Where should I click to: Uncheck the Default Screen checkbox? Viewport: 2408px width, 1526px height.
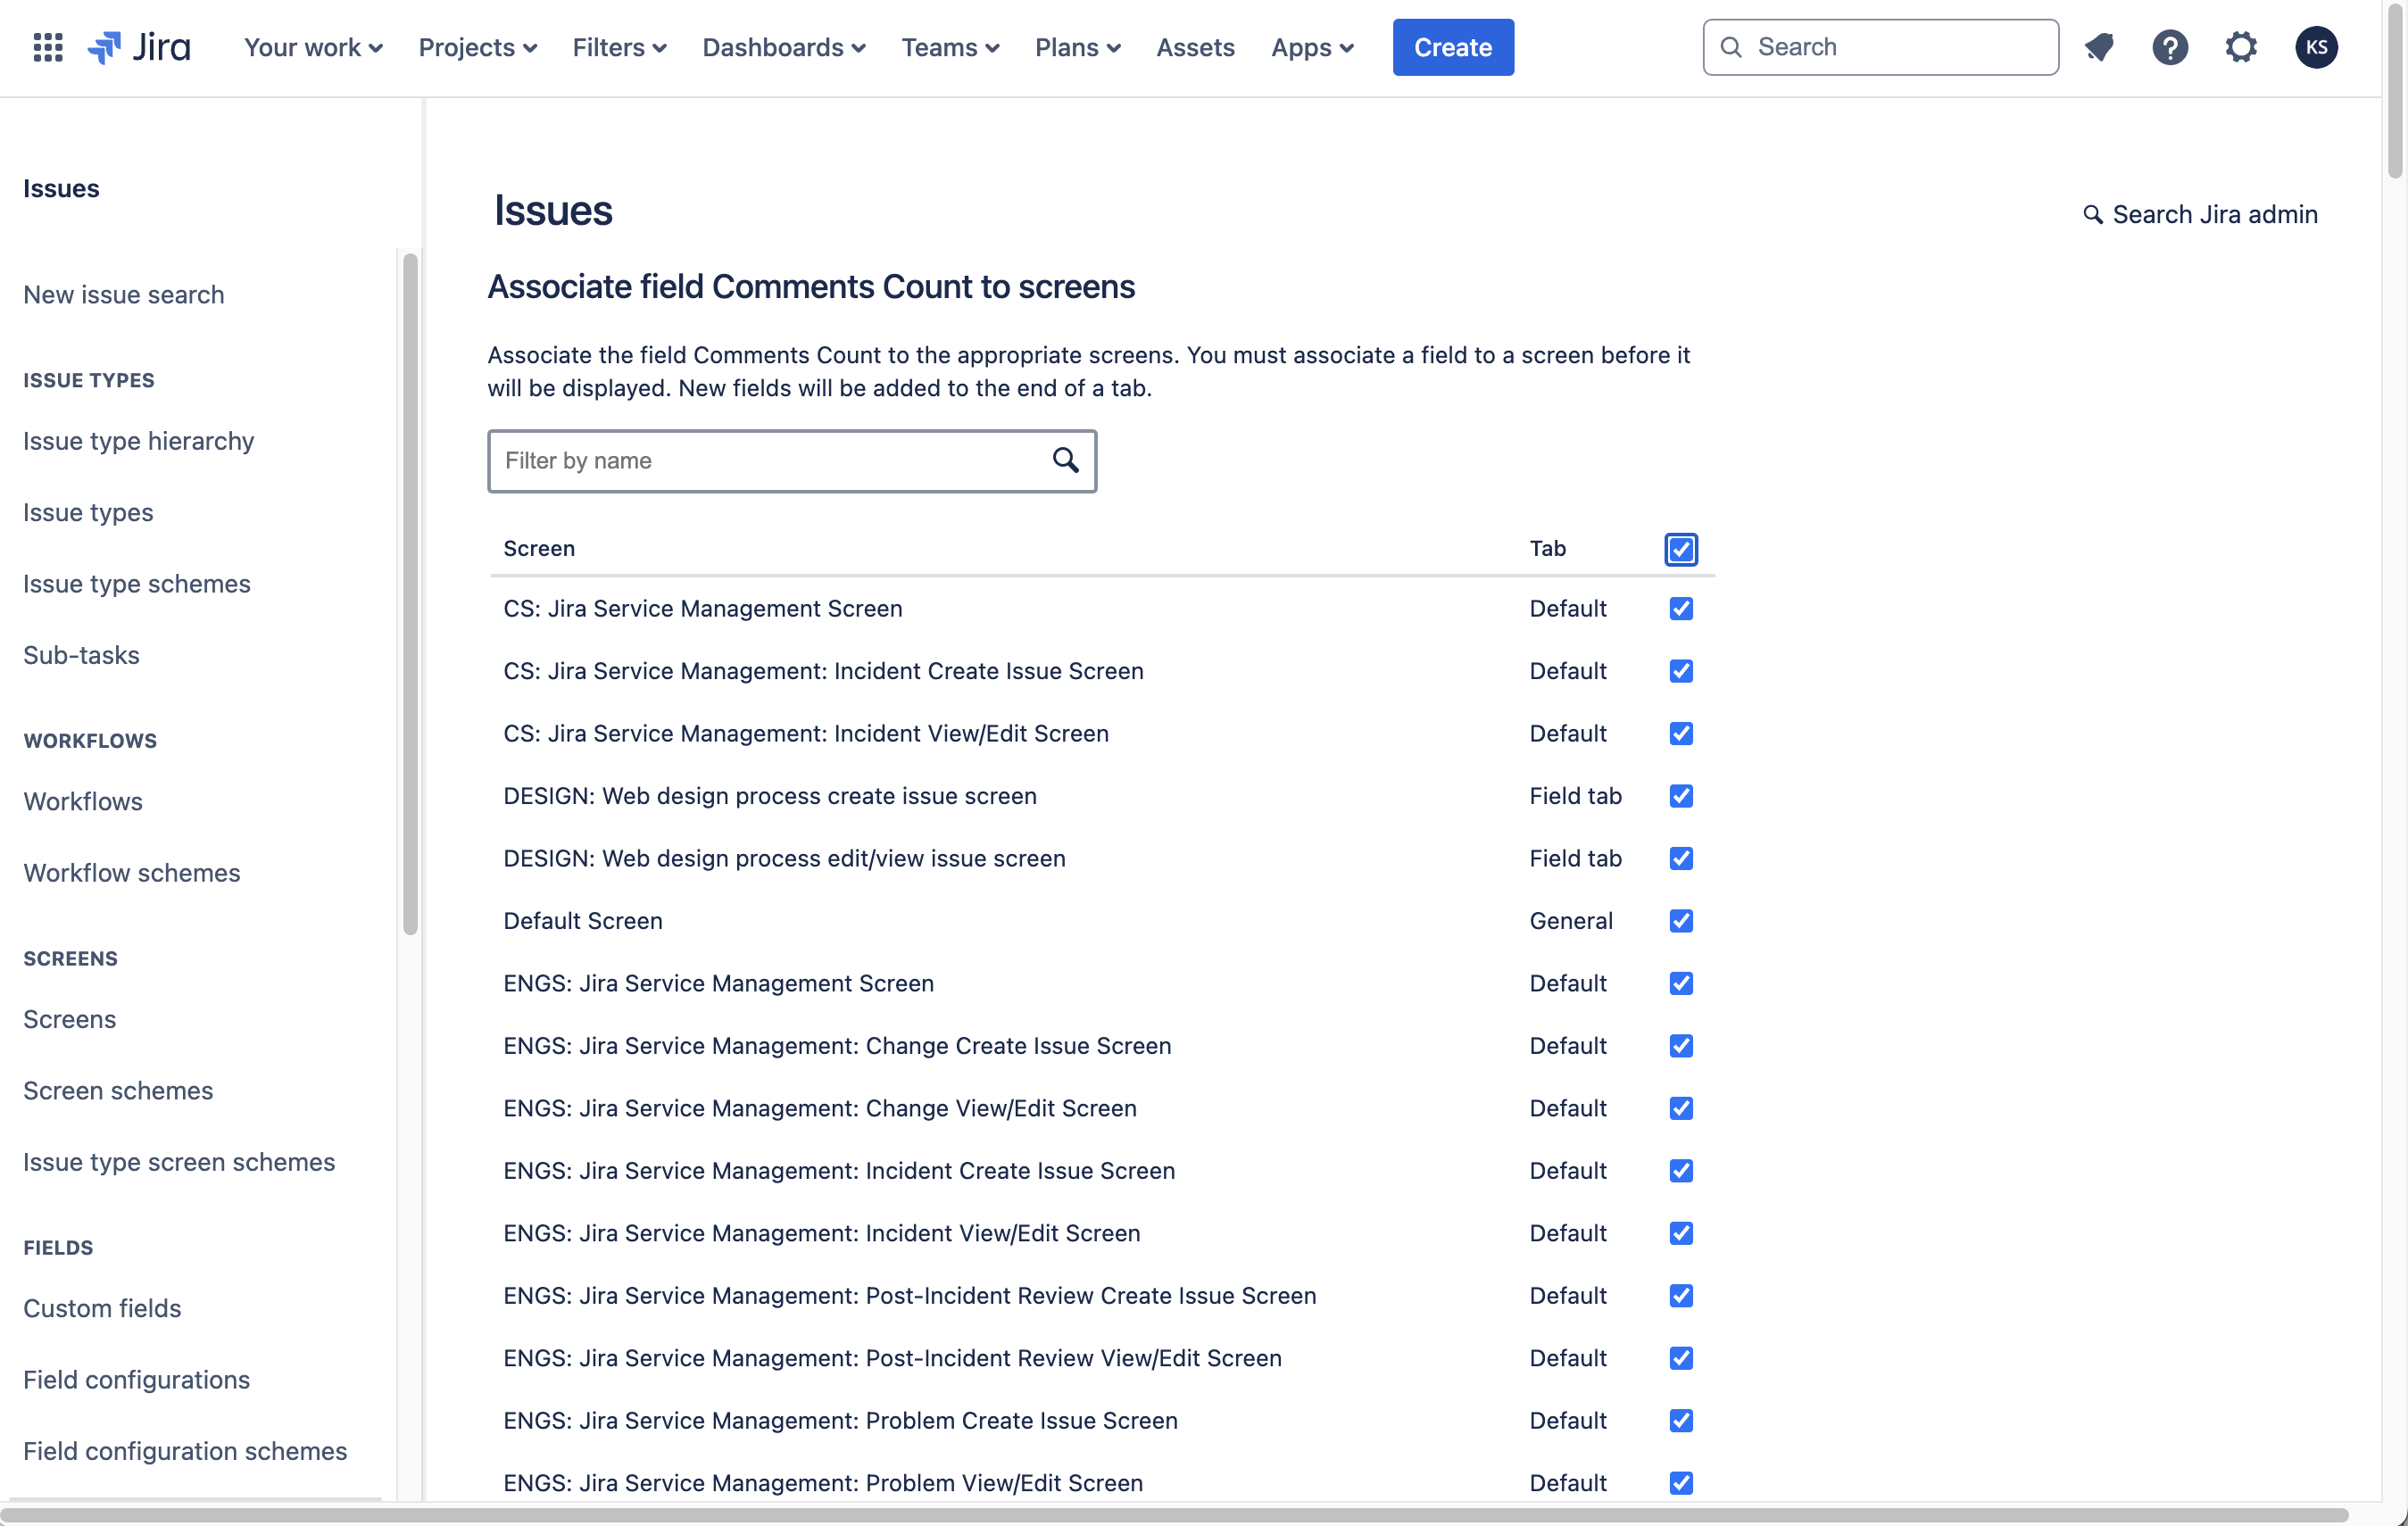(x=1681, y=921)
